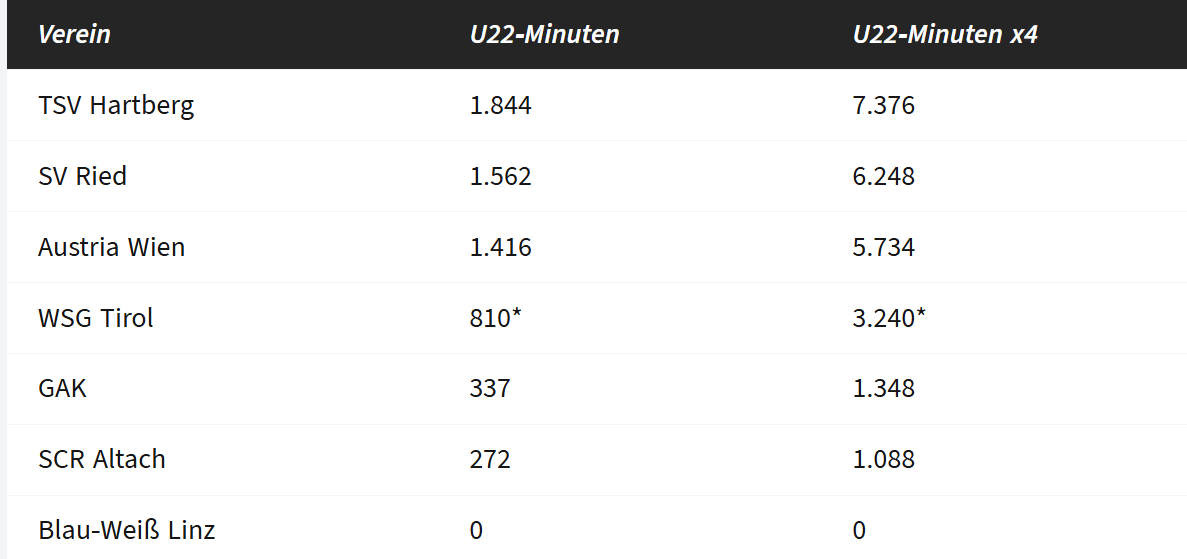Select the 7.376 value for TSV Hartberg
1187x559 pixels.
[x=883, y=105]
